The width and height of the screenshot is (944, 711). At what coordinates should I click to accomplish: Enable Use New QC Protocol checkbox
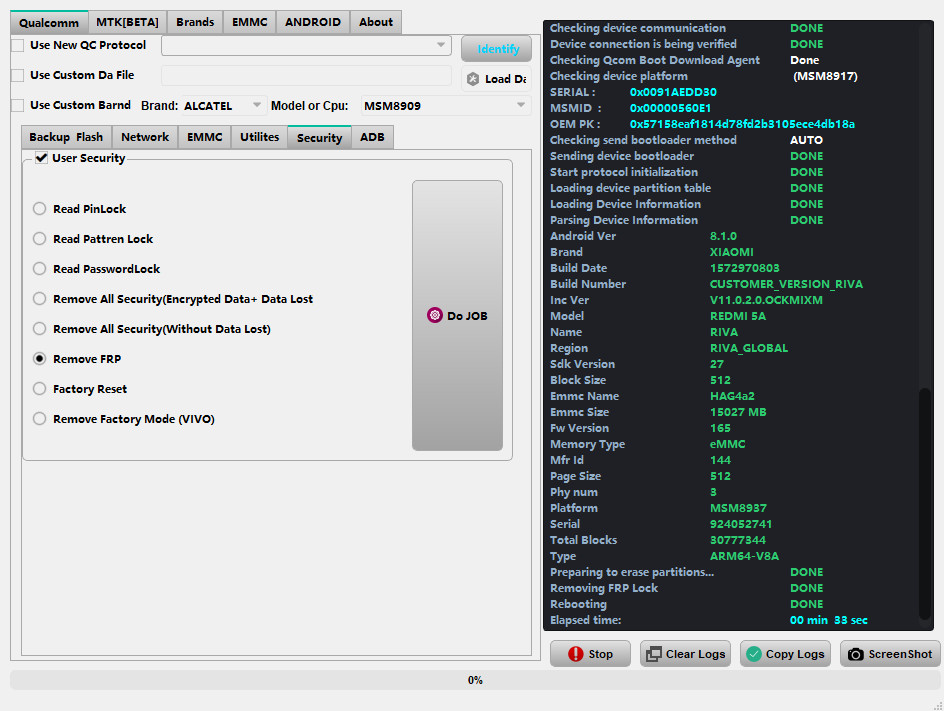18,46
